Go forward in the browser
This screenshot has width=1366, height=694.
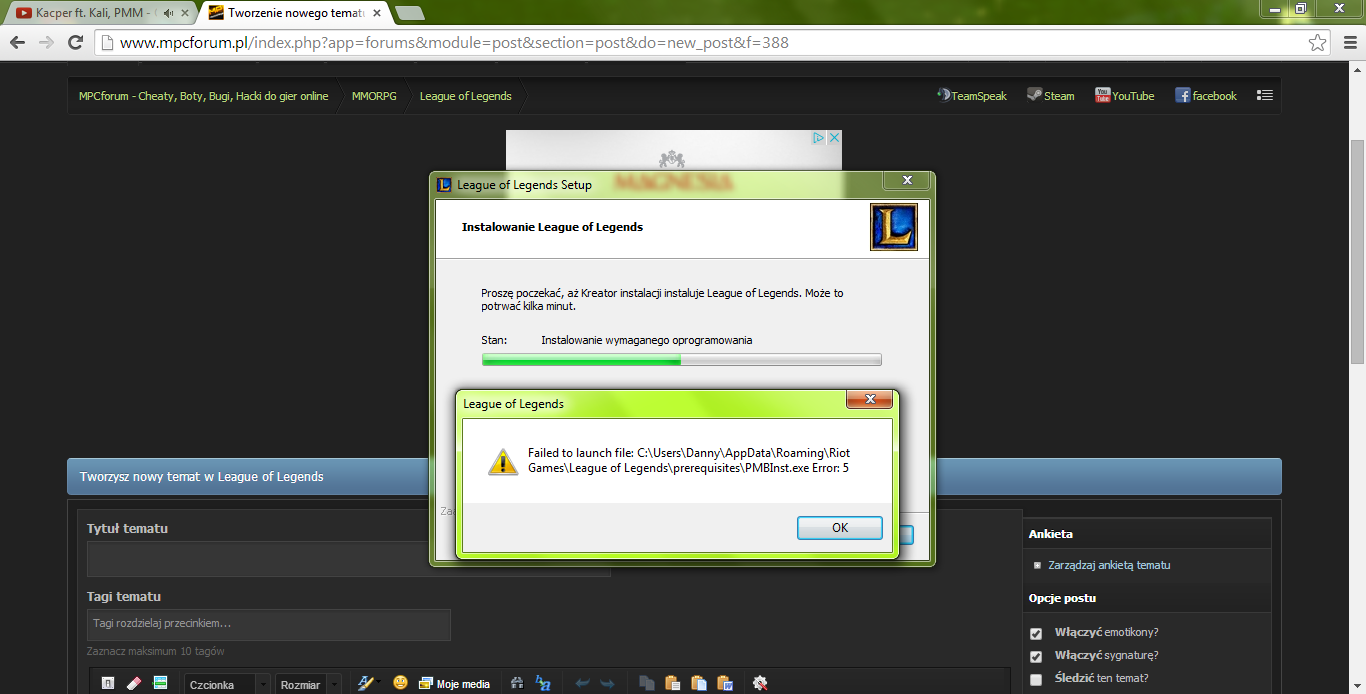pyautogui.click(x=46, y=43)
